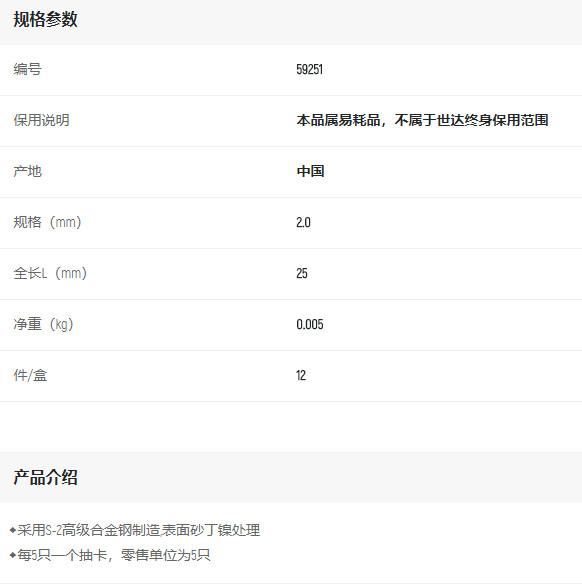Click the 规格（mm）label

(x=47, y=222)
